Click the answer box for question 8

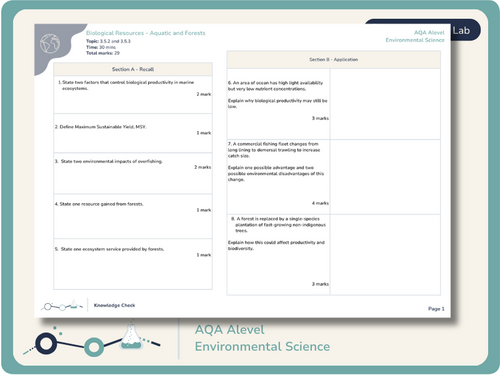385,255
